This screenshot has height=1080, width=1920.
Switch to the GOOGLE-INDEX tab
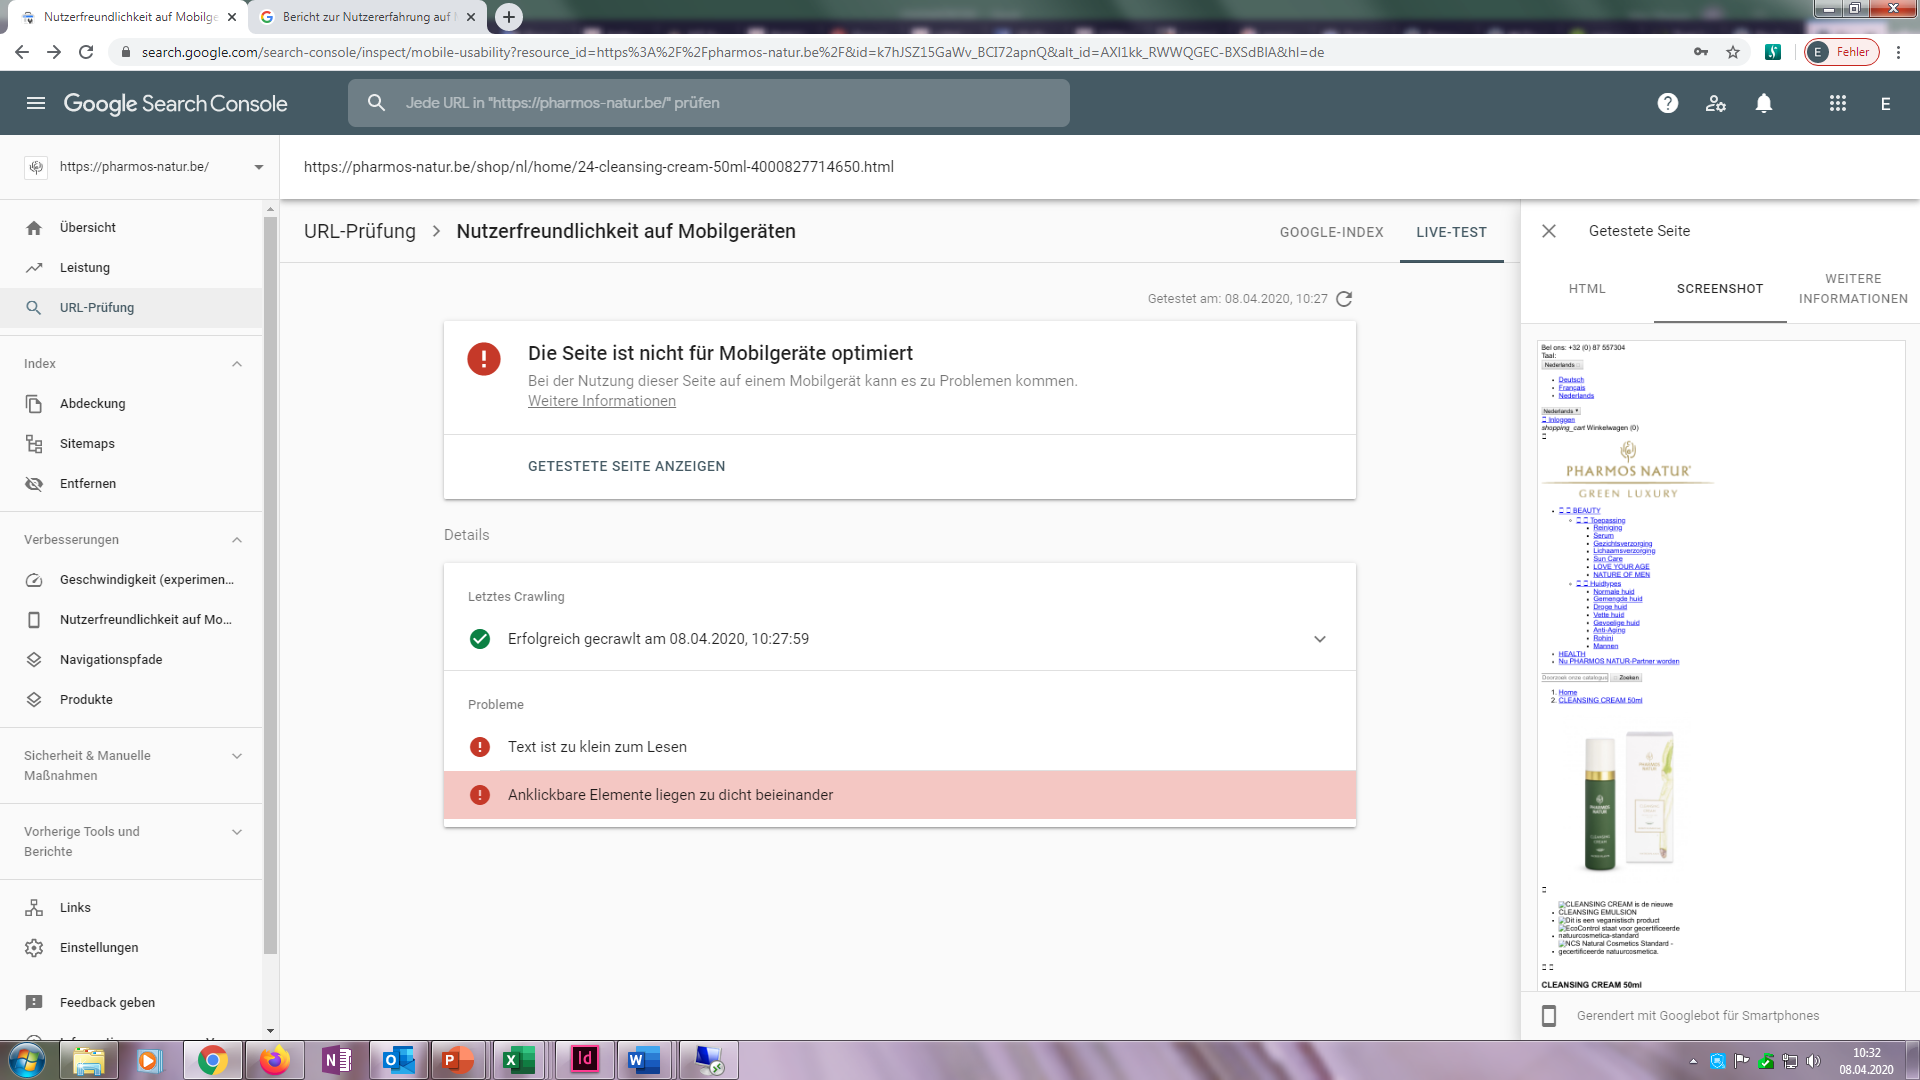pyautogui.click(x=1331, y=232)
